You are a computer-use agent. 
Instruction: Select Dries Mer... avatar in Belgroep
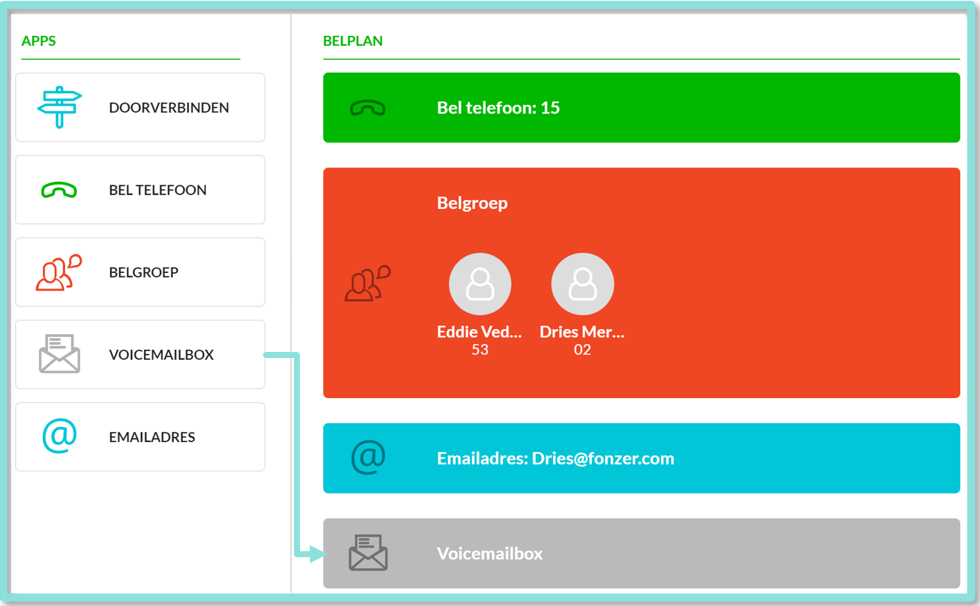582,284
